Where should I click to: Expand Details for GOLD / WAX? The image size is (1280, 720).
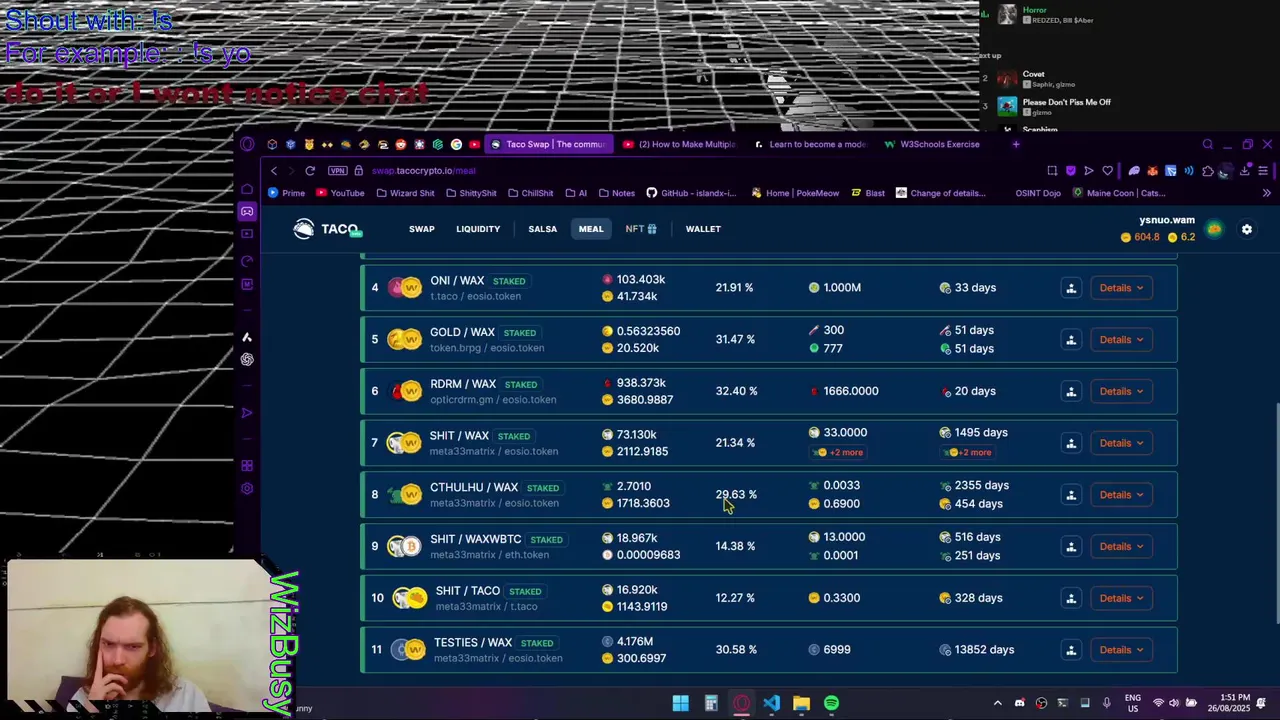(x=1121, y=340)
